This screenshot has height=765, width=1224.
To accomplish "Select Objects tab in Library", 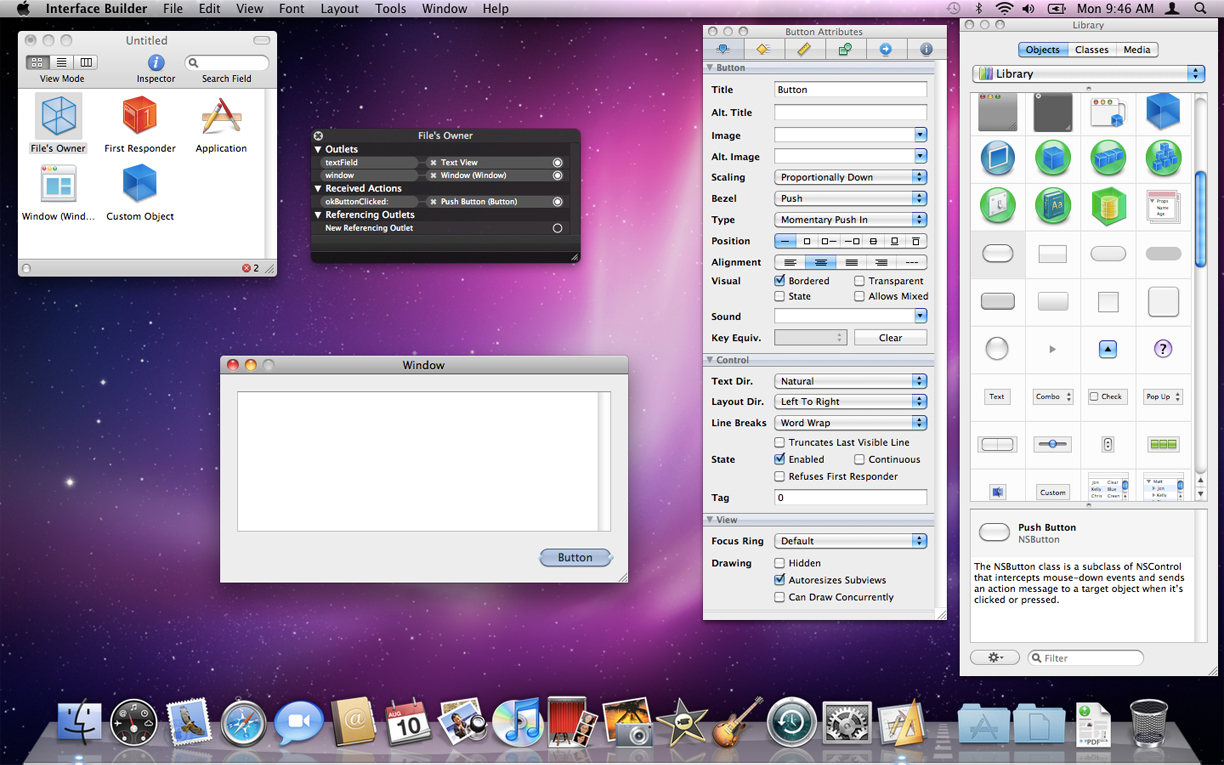I will point(1043,49).
